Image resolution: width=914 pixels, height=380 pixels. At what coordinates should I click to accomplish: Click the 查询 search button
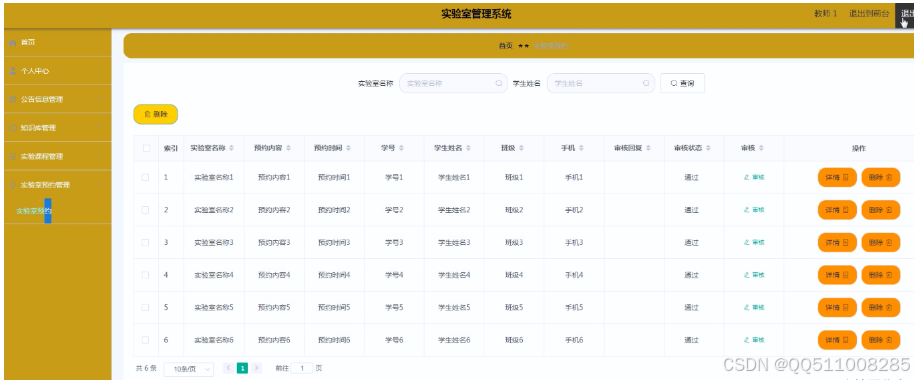pyautogui.click(x=682, y=83)
